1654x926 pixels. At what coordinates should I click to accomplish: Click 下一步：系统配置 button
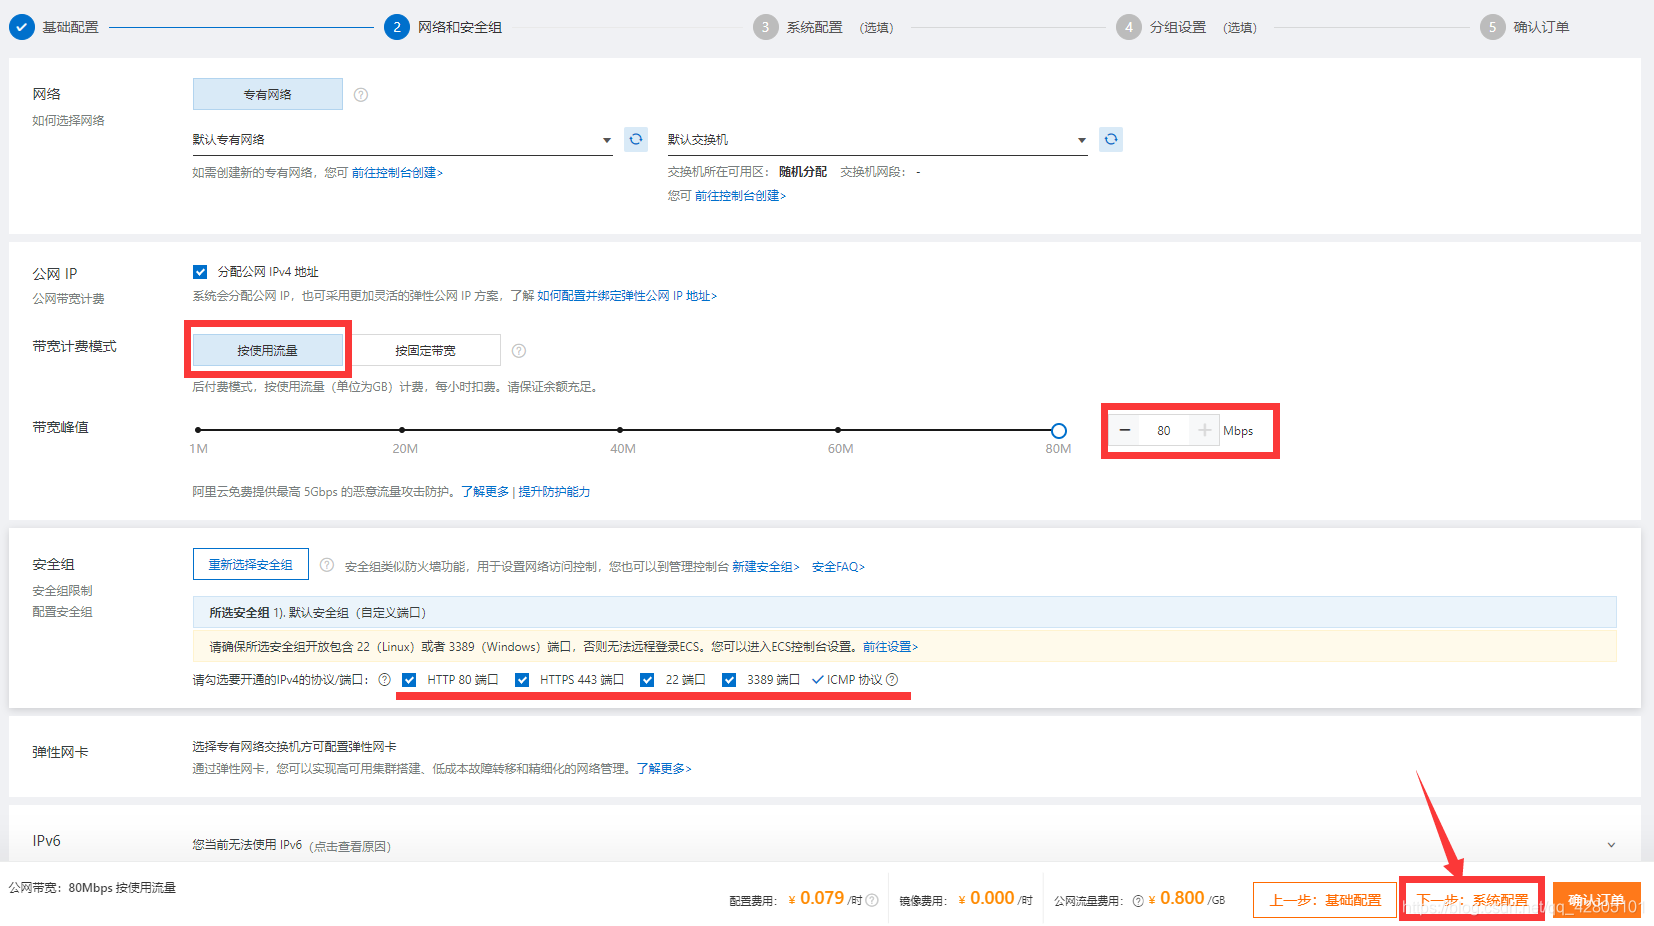1472,900
